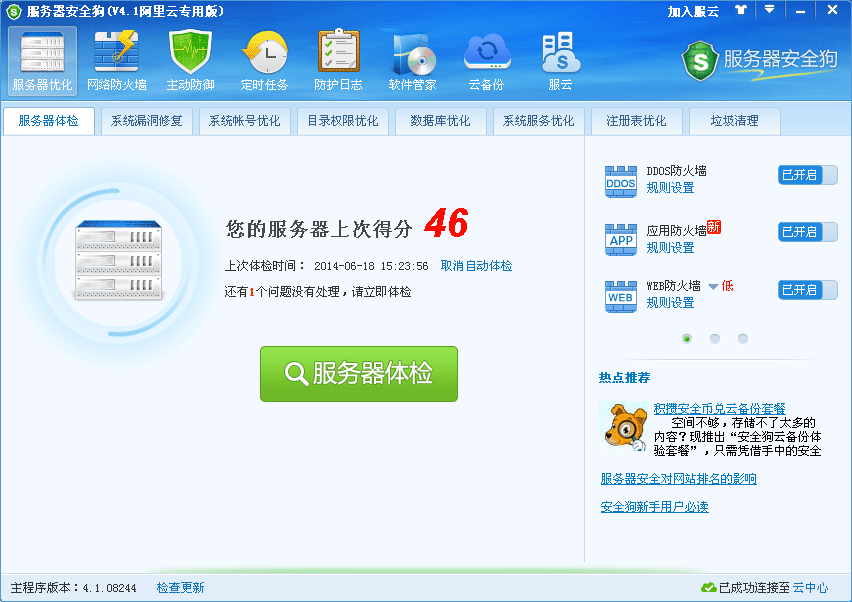Open 安全狗新手用户必读 link
852x602 pixels.
coord(654,507)
